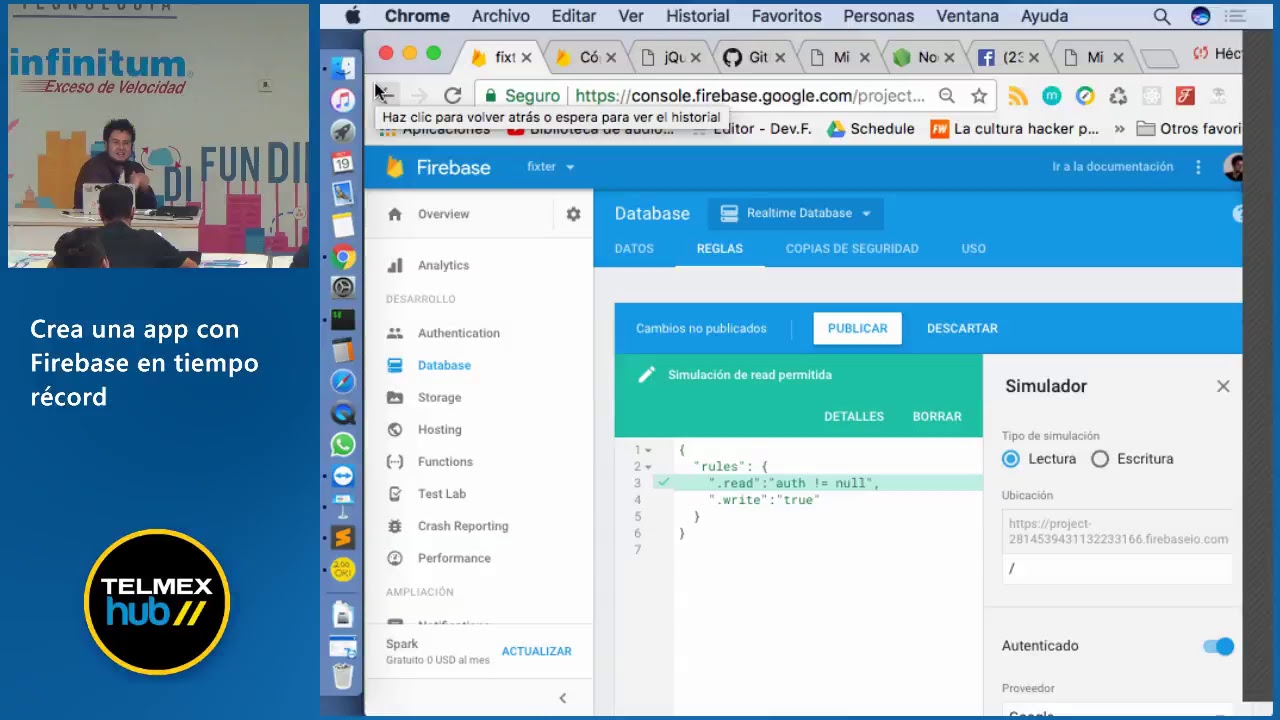Toggle the Autenticado switch
Viewport: 1280px width, 720px height.
point(1218,646)
